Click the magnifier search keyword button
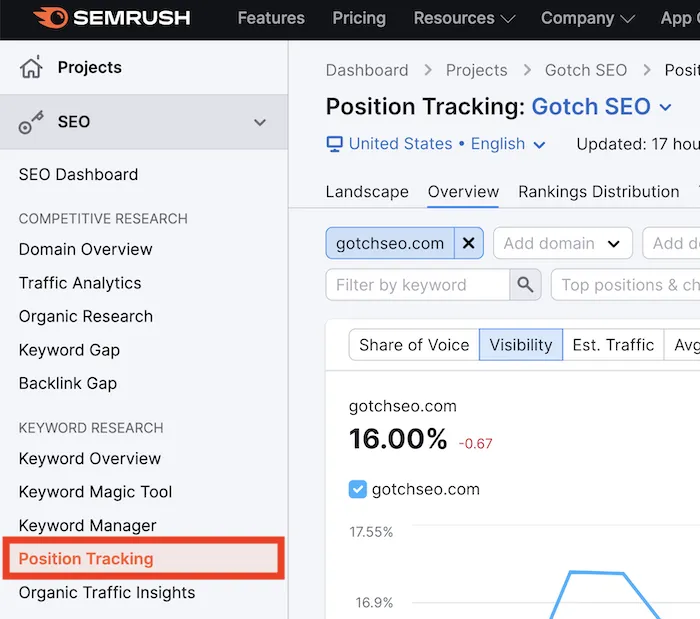 click(x=525, y=285)
